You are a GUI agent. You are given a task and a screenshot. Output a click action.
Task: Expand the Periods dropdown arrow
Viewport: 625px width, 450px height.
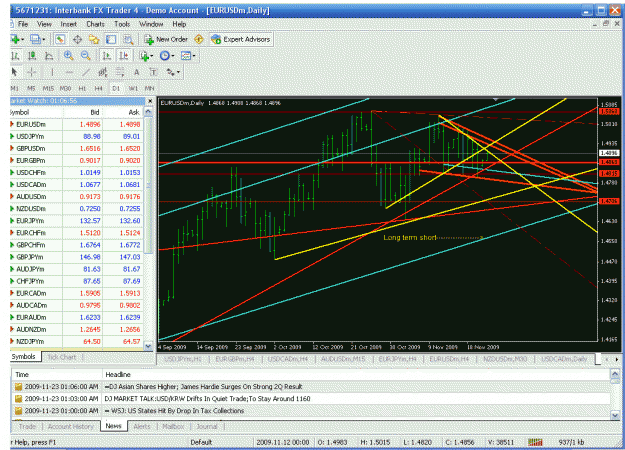(173, 56)
